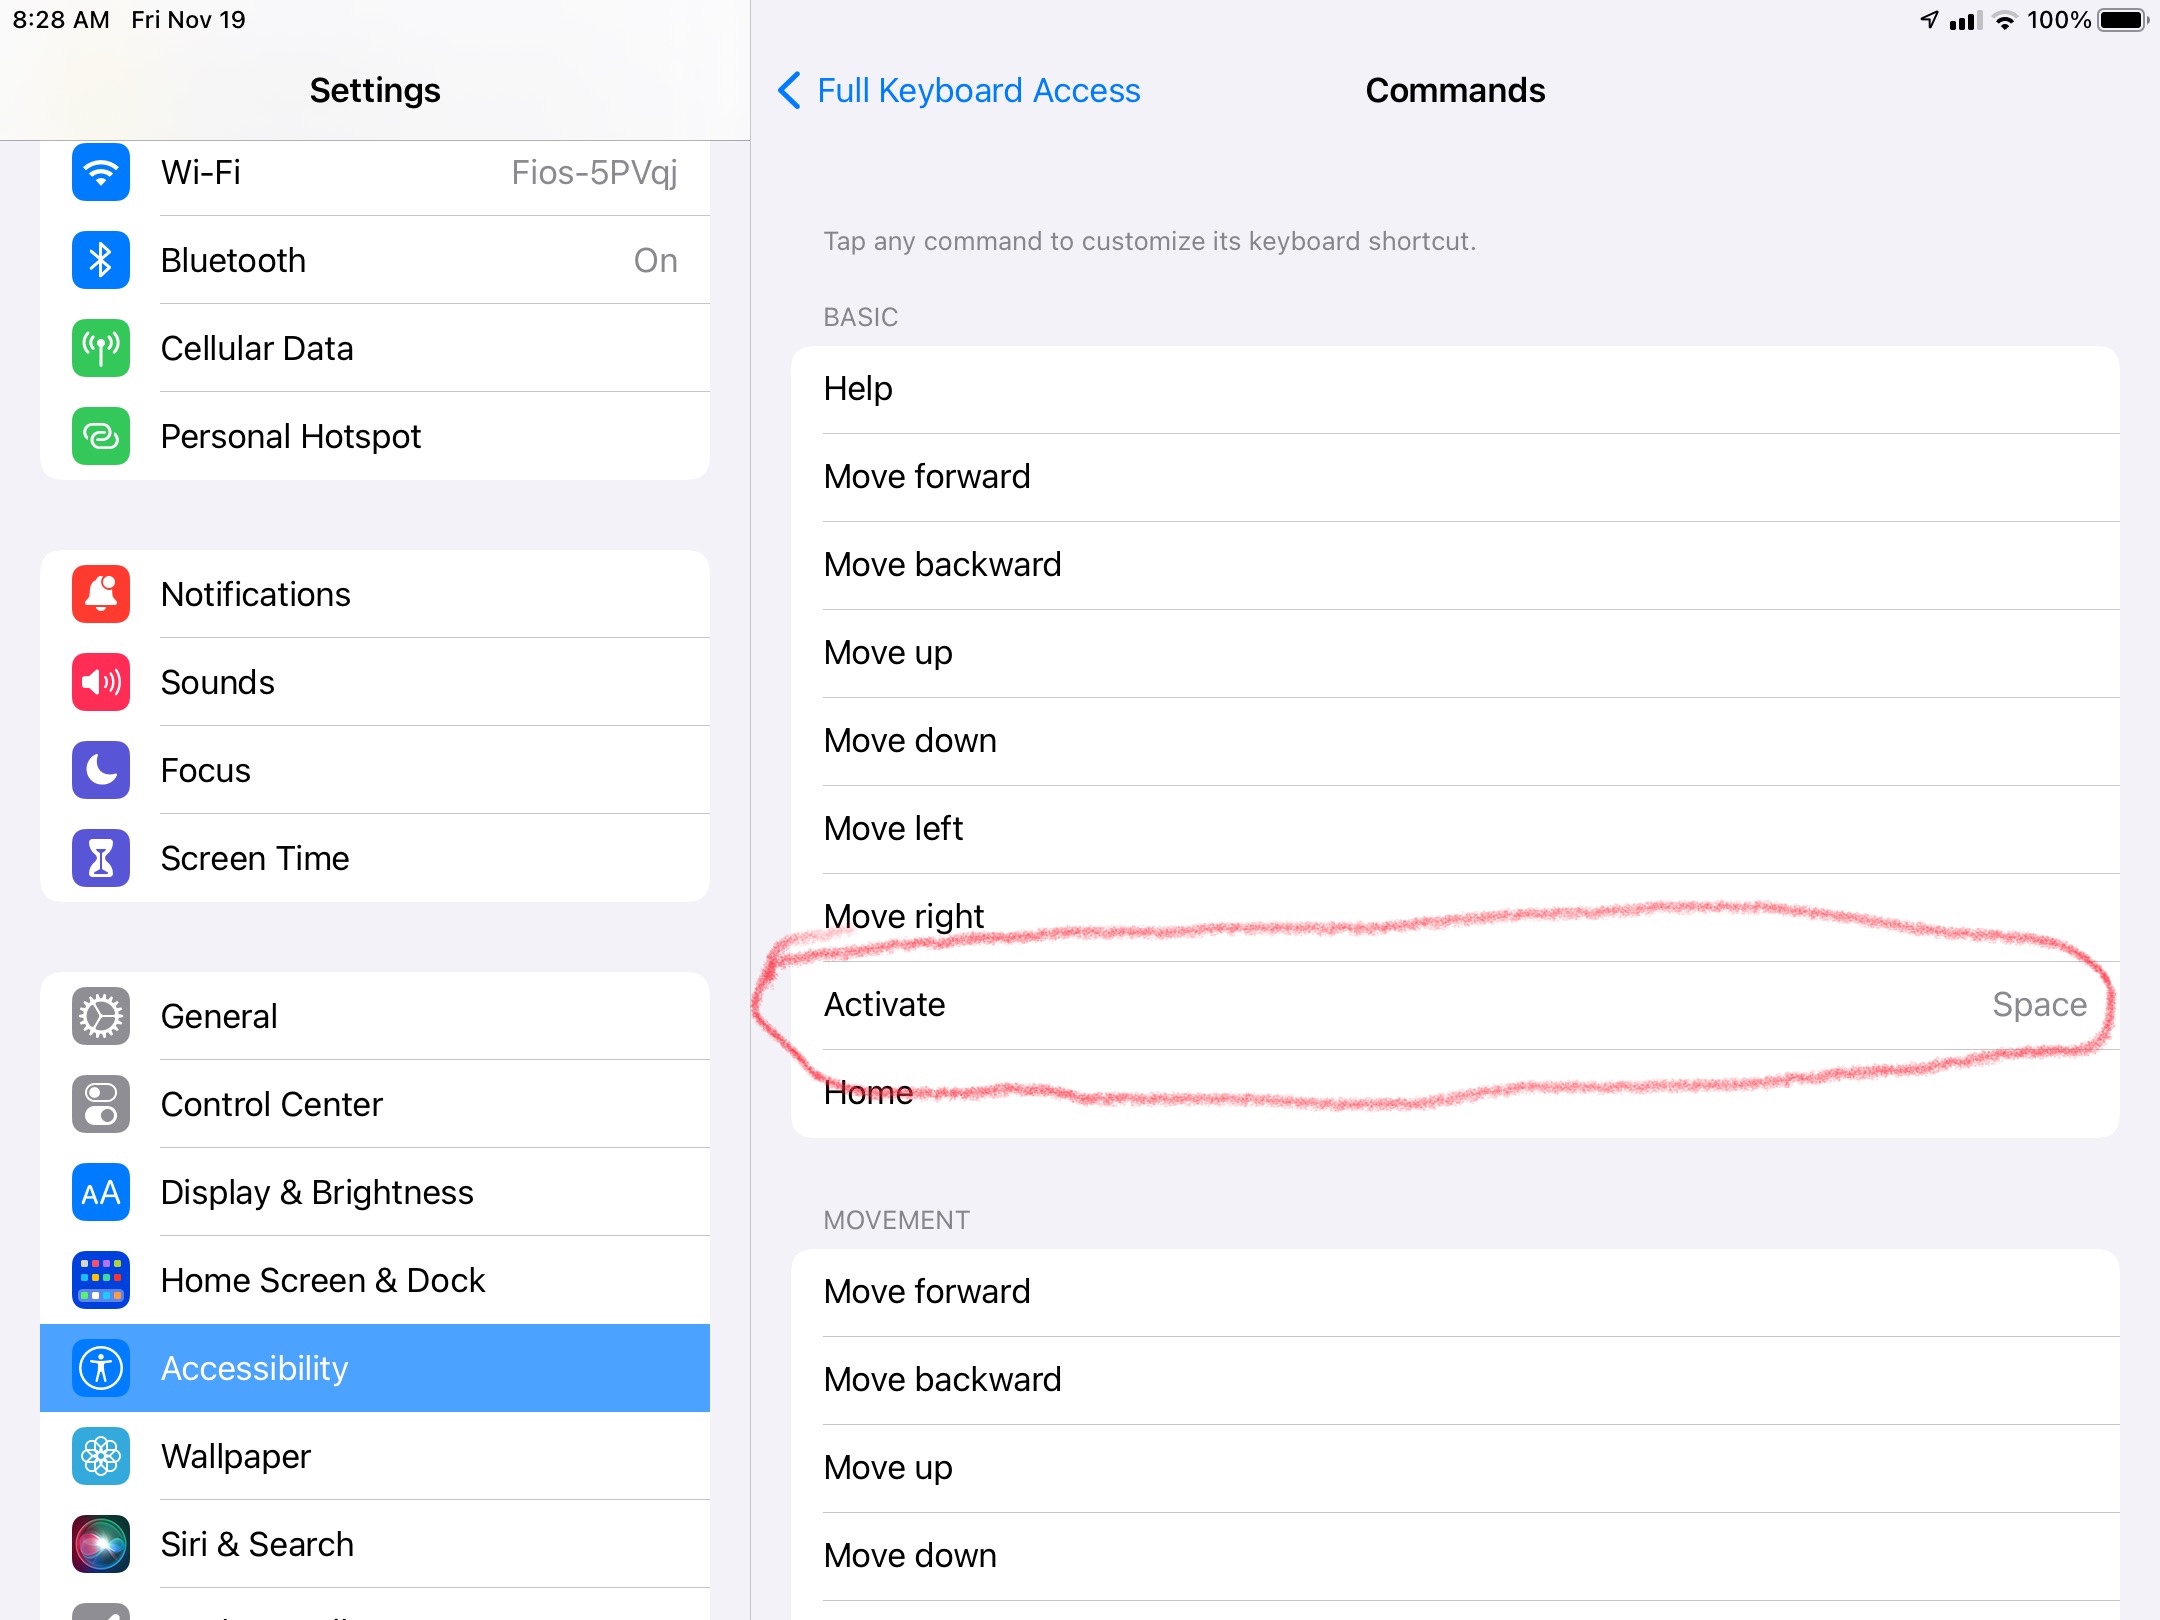This screenshot has width=2160, height=1620.
Task: Select the Personal Hotspot icon
Action: pos(101,437)
